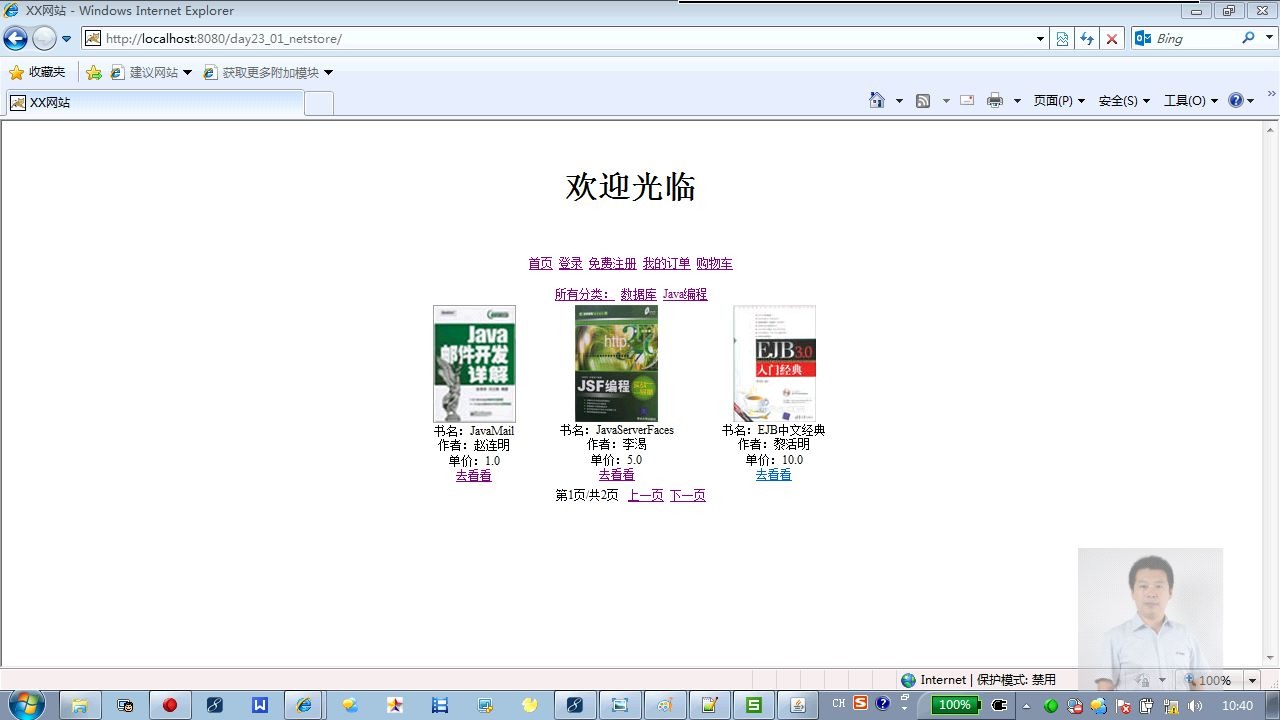Click the Read Mail envelope icon
This screenshot has height=720, width=1280.
coord(967,100)
